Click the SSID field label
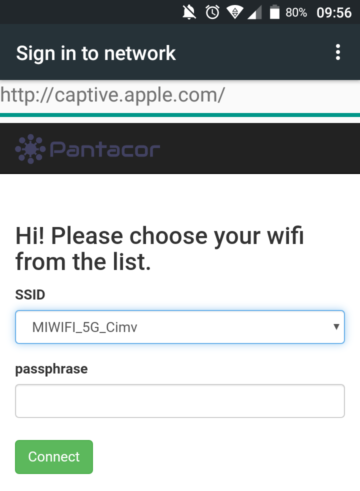This screenshot has height=491, width=360. (30, 295)
